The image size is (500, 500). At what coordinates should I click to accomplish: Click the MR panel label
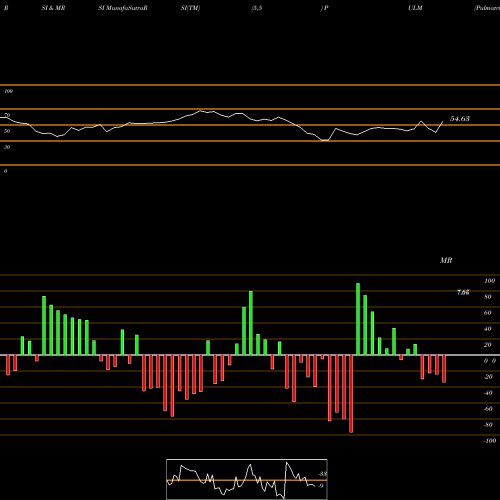[446, 260]
